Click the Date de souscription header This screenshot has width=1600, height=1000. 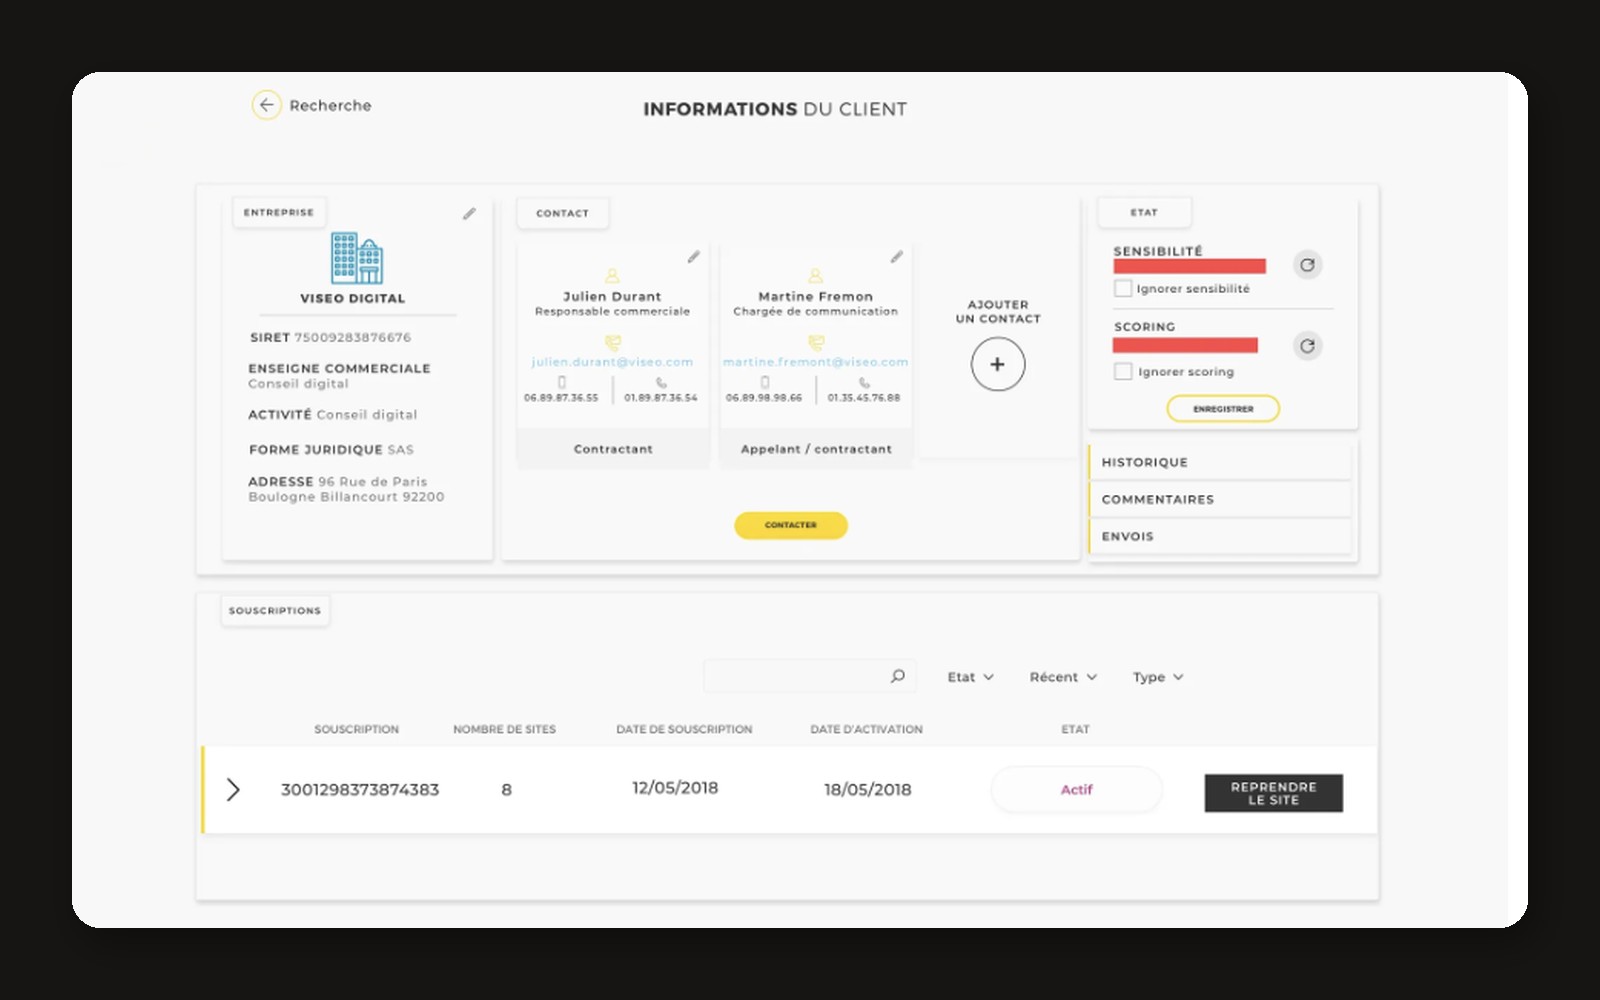click(x=684, y=729)
